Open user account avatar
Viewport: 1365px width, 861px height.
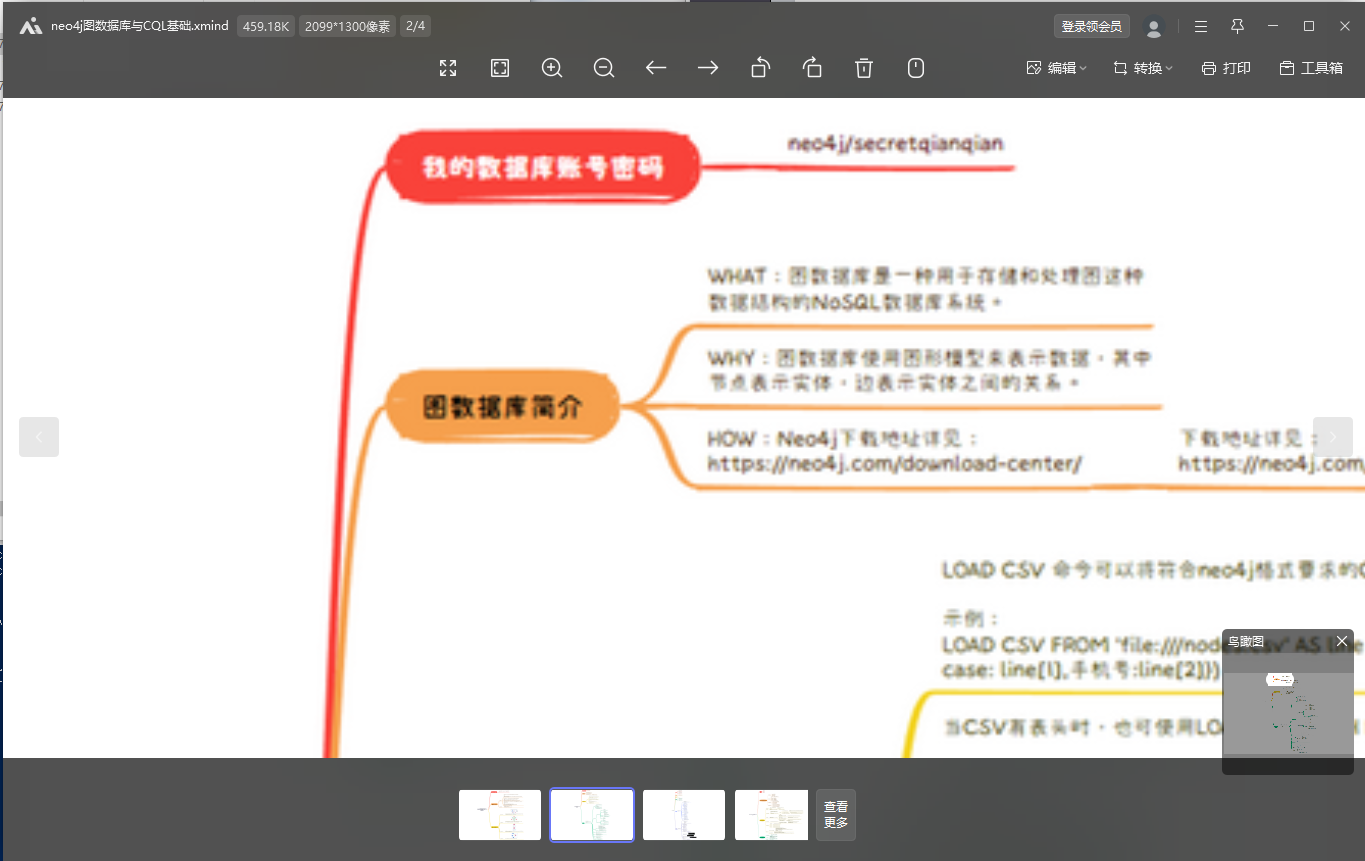(1154, 27)
